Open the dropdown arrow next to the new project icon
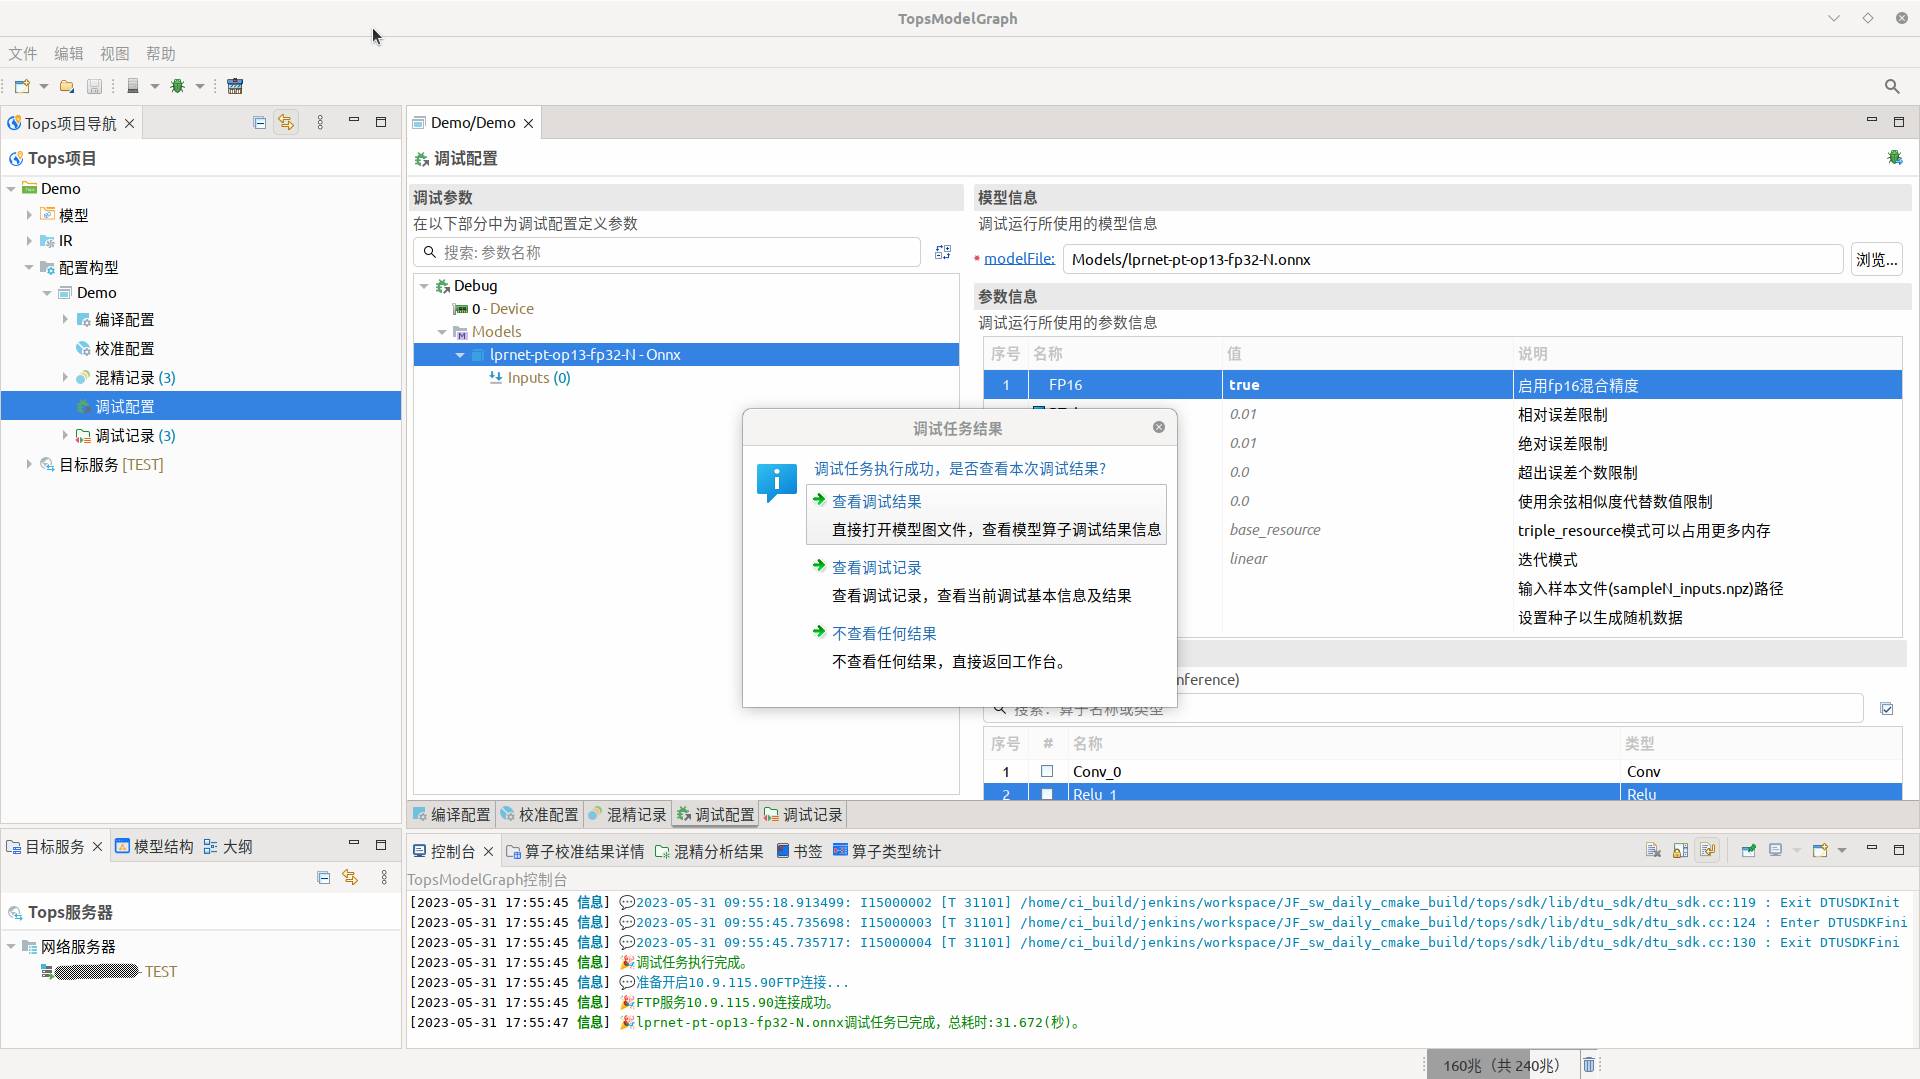The image size is (1920, 1079). click(44, 86)
